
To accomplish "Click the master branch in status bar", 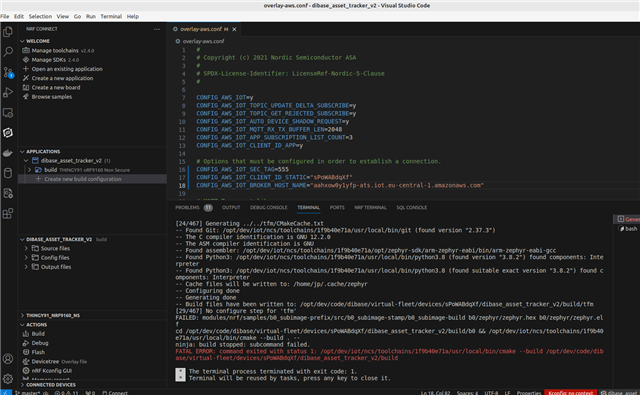I will click(x=28, y=393).
